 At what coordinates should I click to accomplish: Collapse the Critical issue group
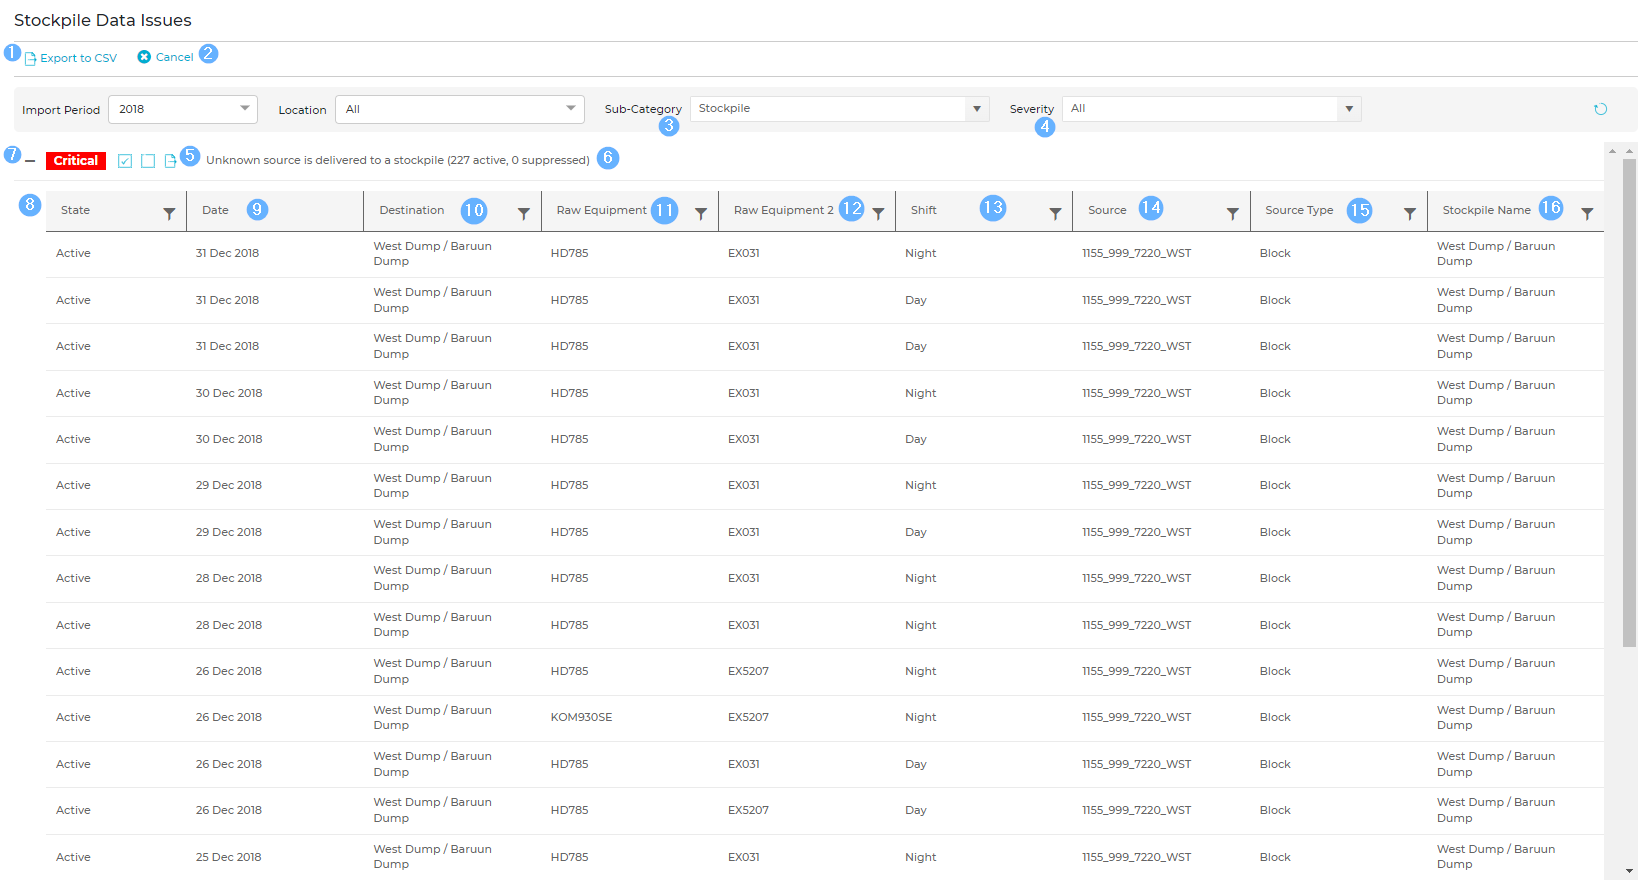30,161
